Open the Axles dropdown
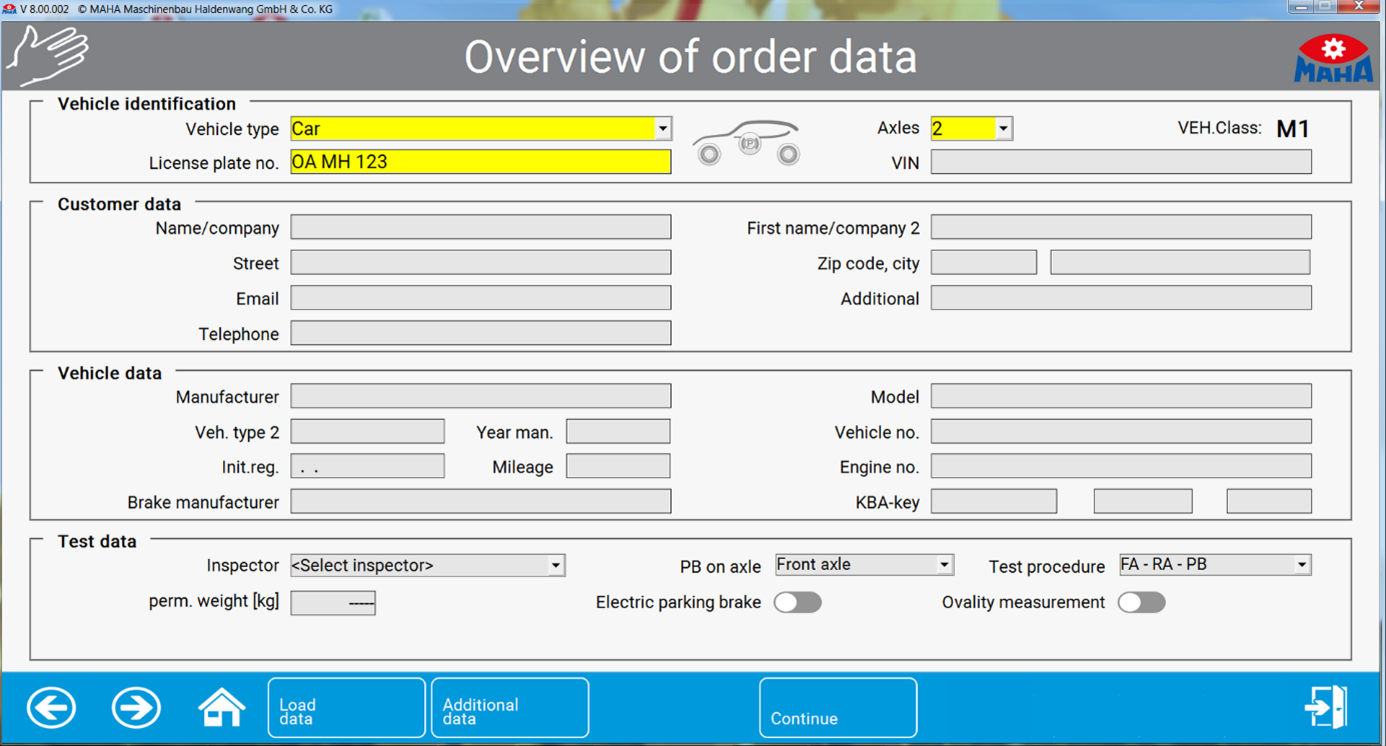The image size is (1386, 746). (971, 128)
